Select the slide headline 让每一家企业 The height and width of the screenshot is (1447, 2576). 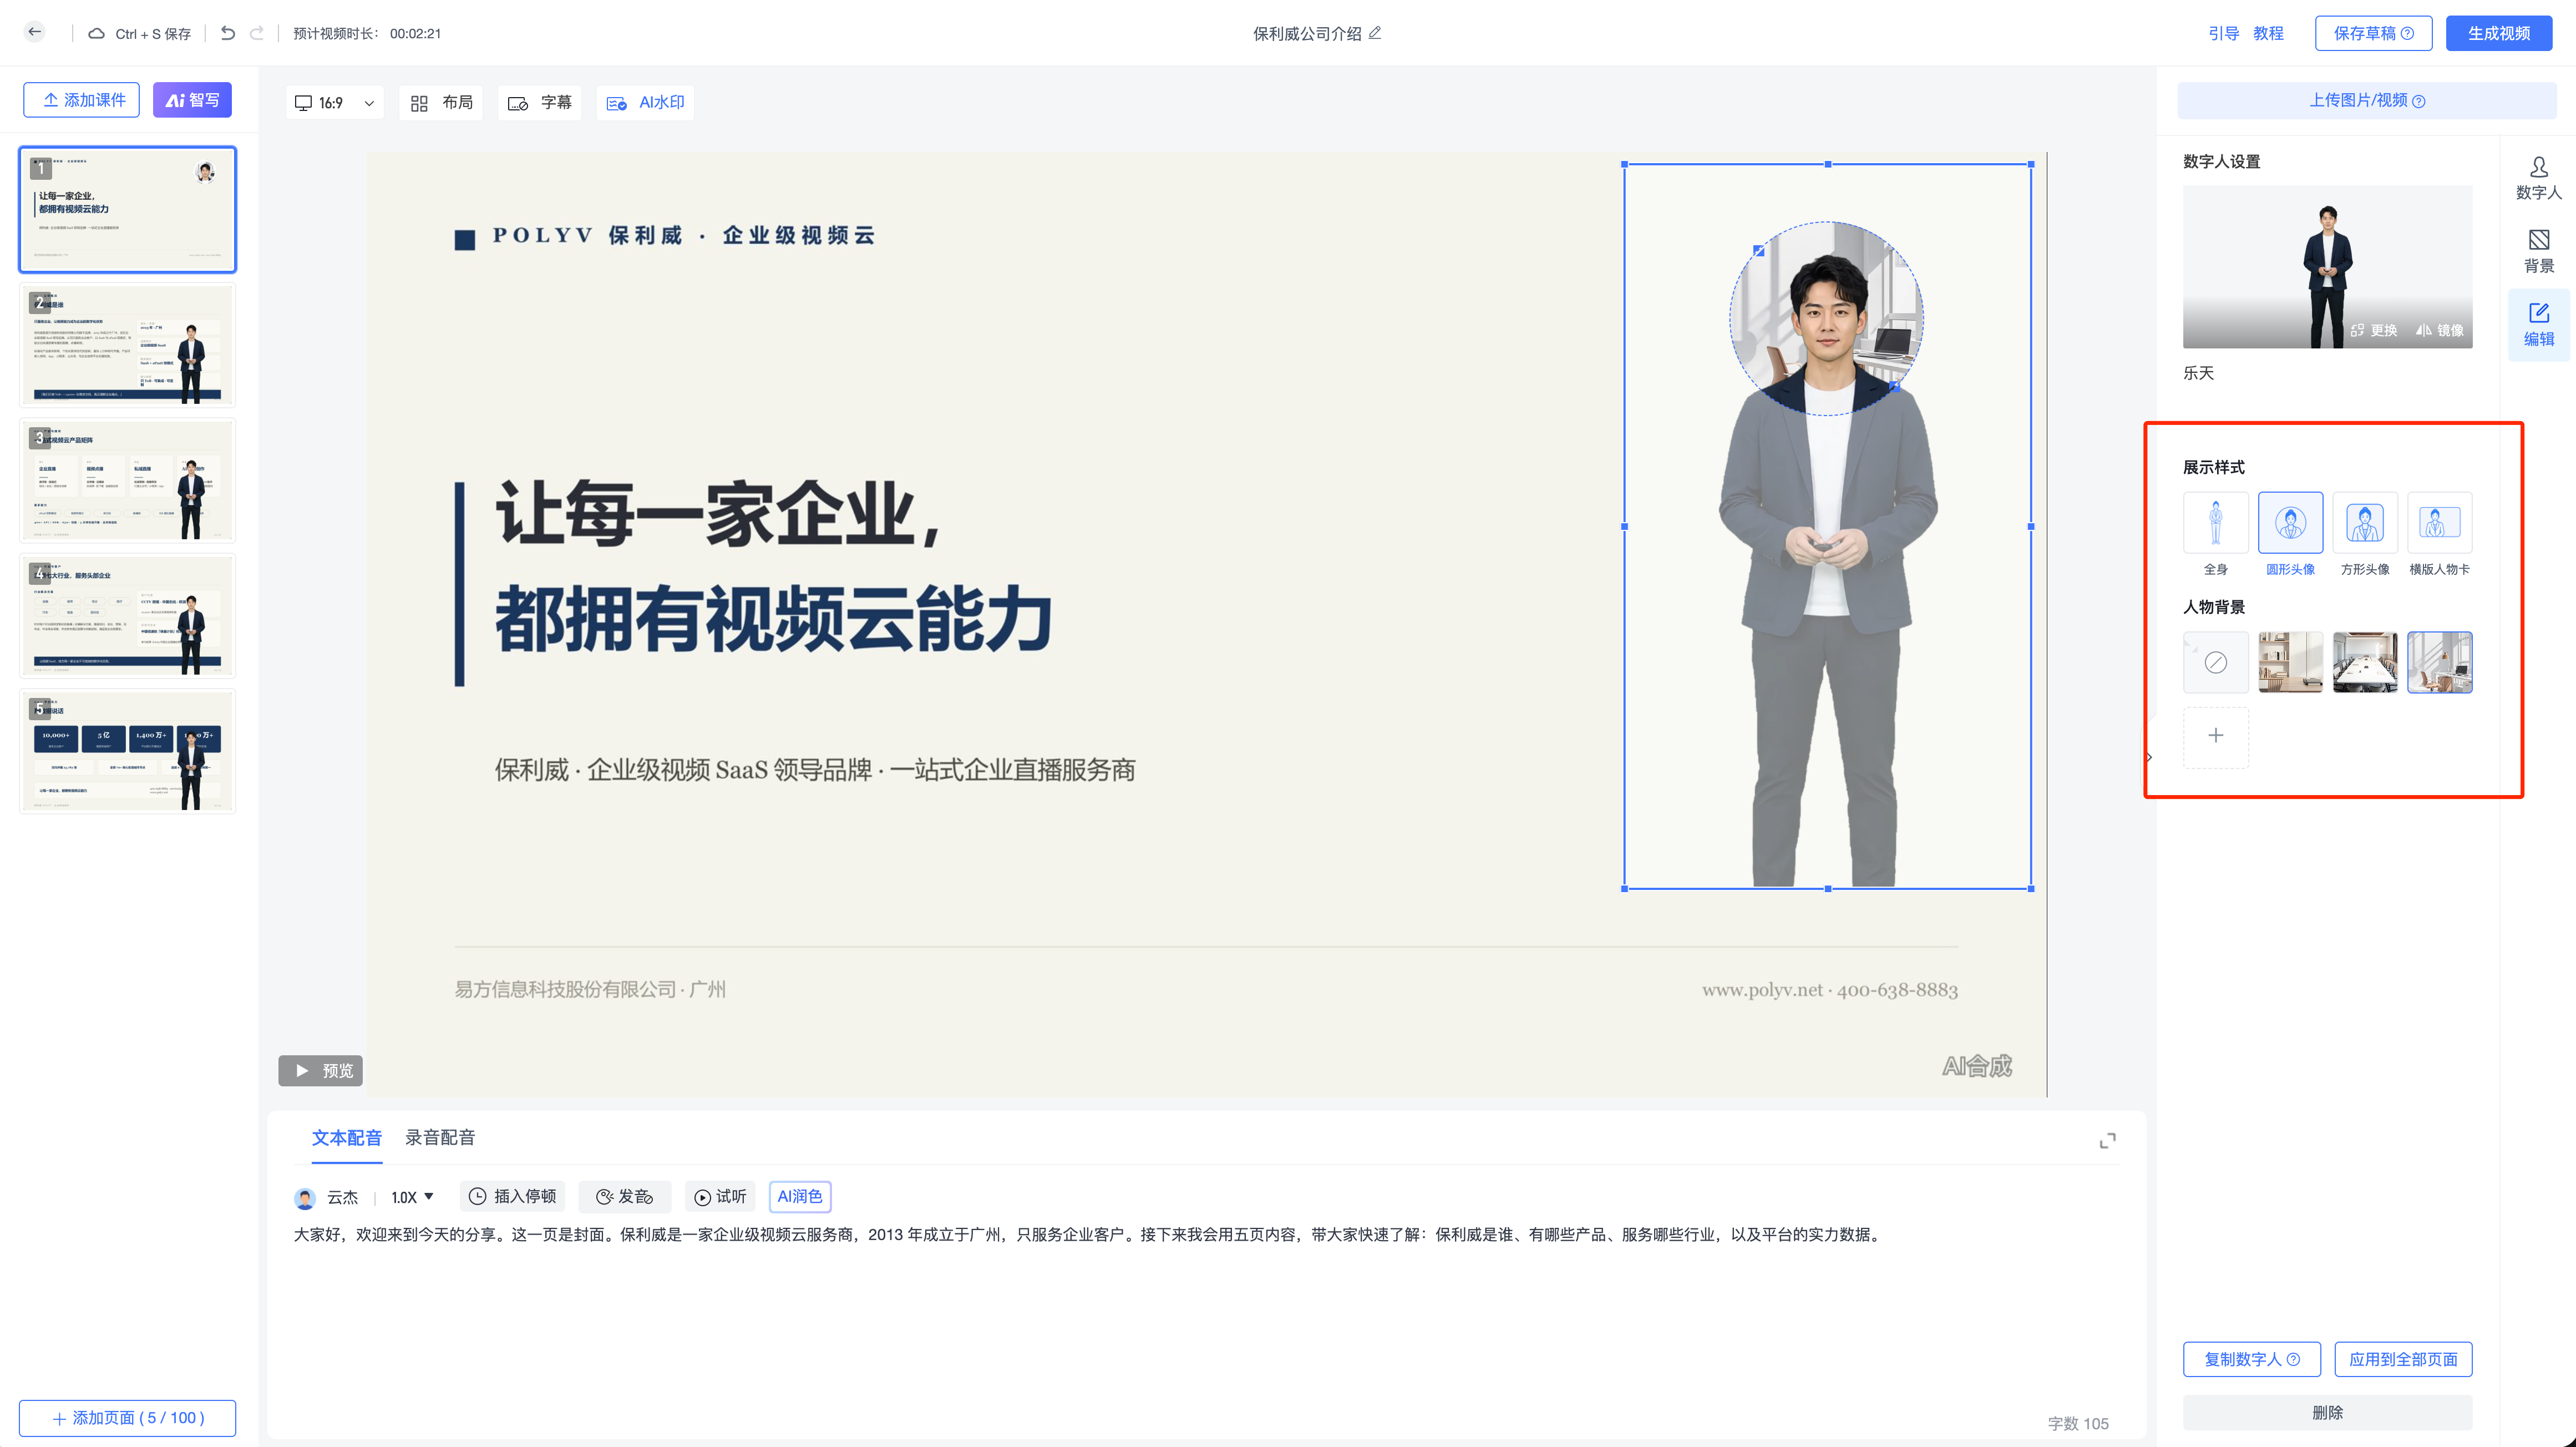(x=718, y=514)
